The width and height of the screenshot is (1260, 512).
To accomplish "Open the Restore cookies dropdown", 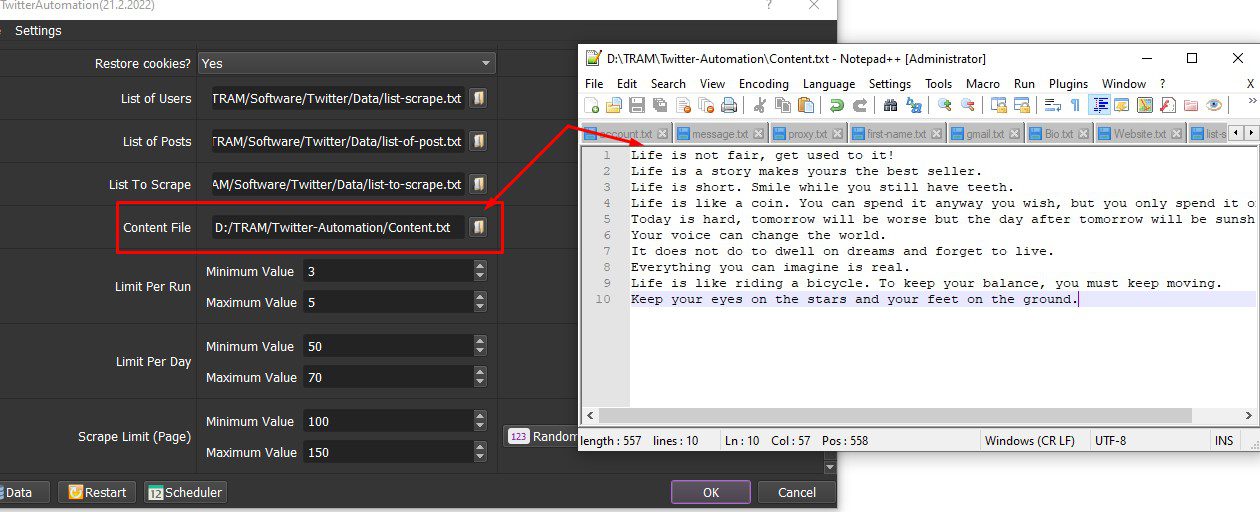I will coord(347,63).
